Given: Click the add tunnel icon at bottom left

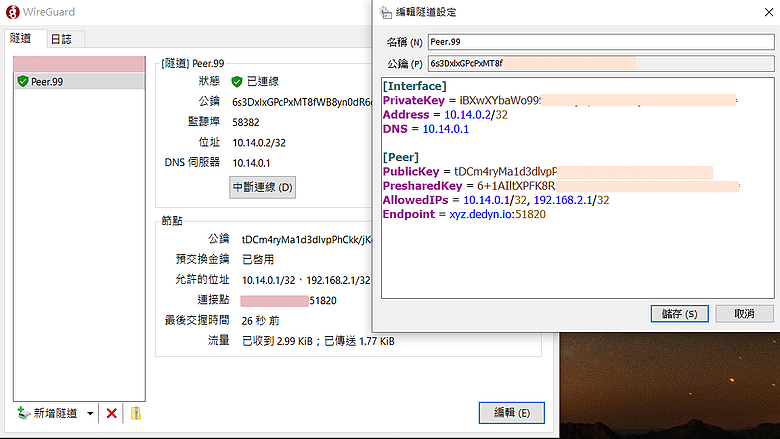Looking at the screenshot, I should (x=23, y=413).
